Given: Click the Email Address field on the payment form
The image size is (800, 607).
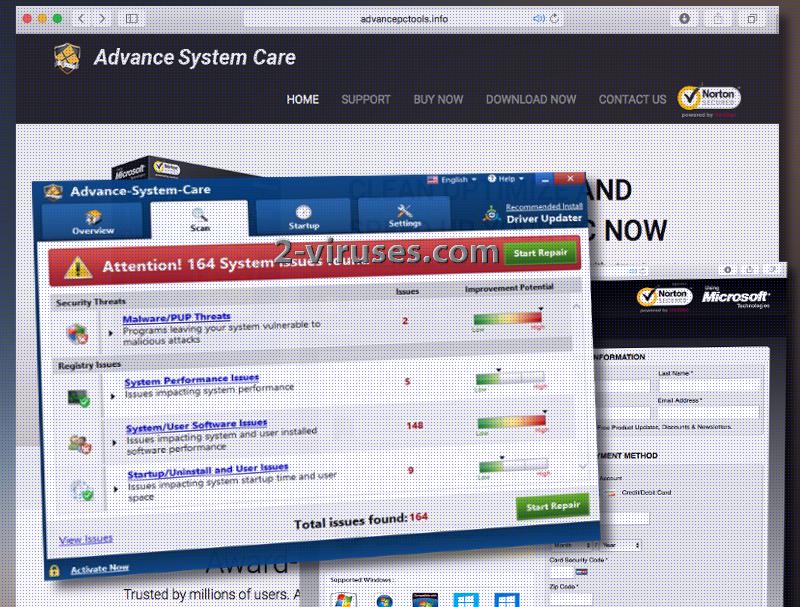Looking at the screenshot, I should tap(710, 412).
